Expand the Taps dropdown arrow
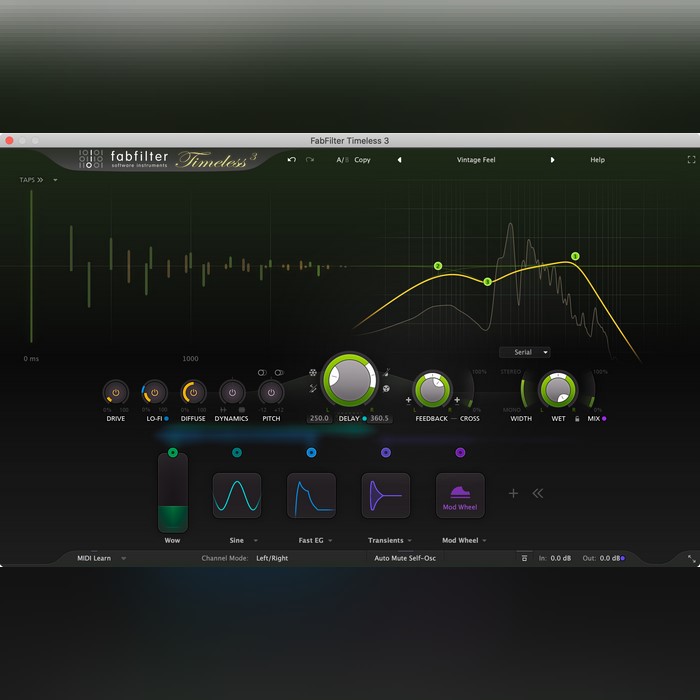Viewport: 700px width, 700px height. click(56, 181)
